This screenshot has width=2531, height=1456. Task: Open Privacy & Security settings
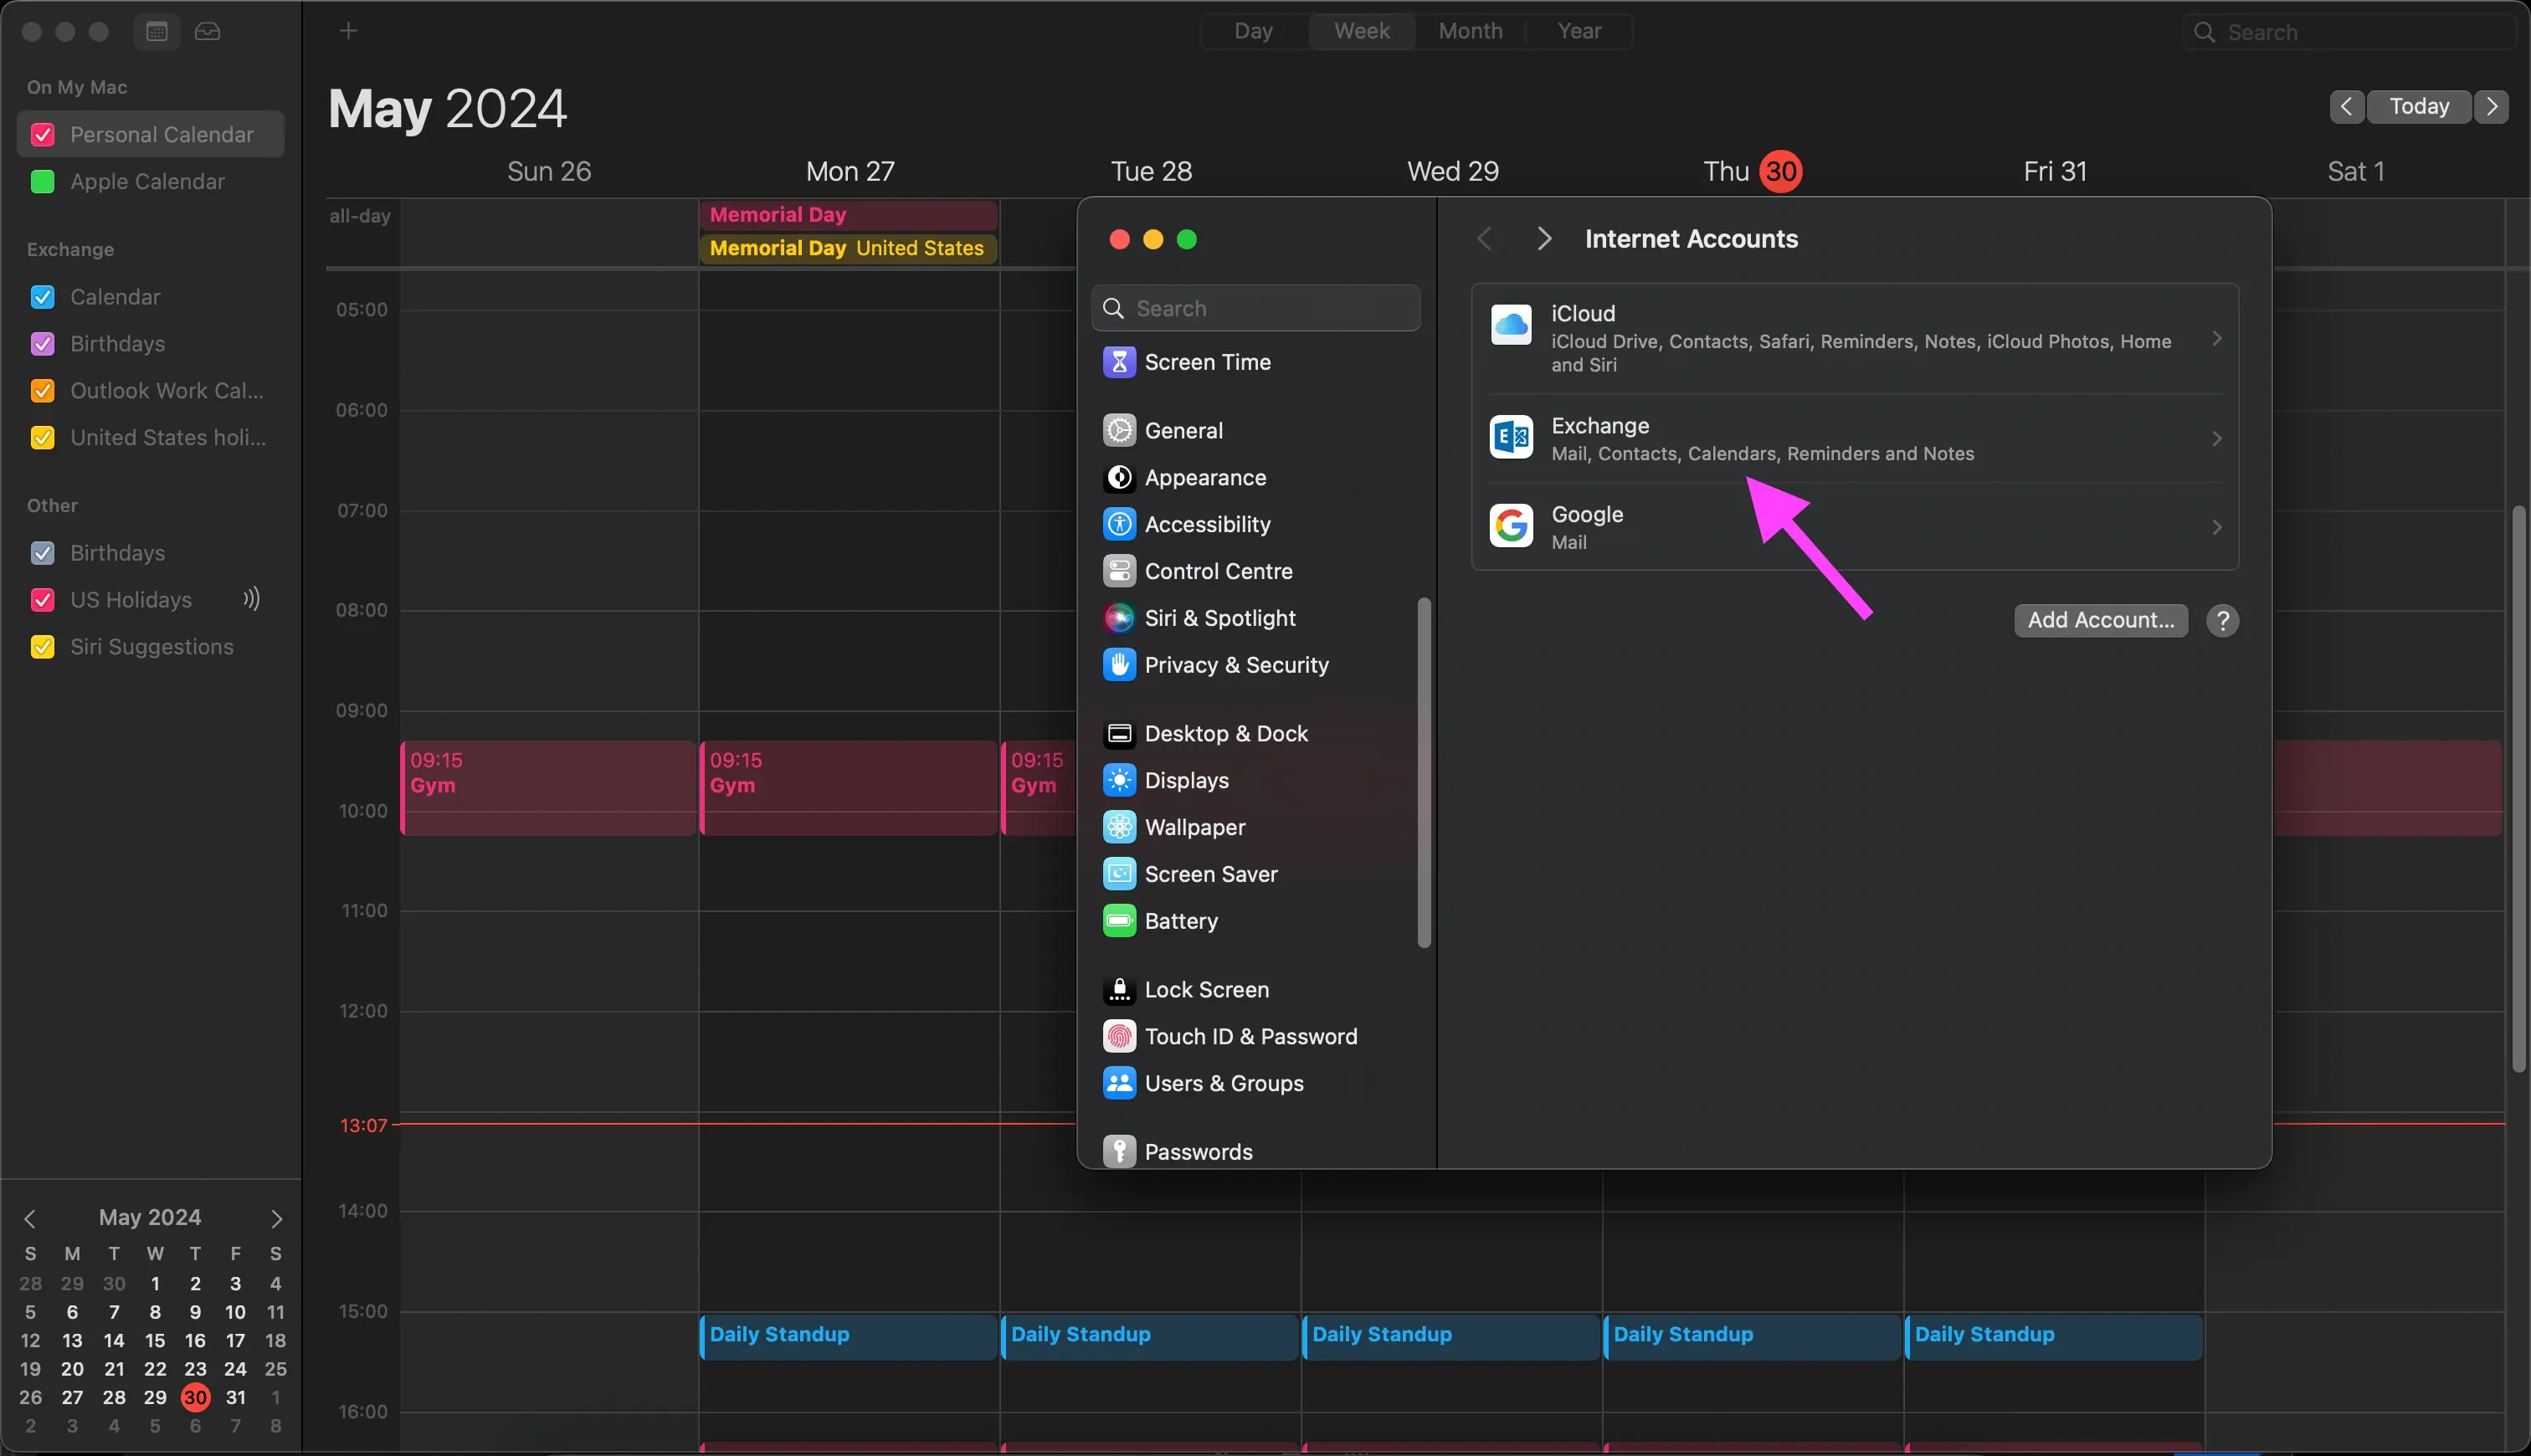click(1236, 664)
